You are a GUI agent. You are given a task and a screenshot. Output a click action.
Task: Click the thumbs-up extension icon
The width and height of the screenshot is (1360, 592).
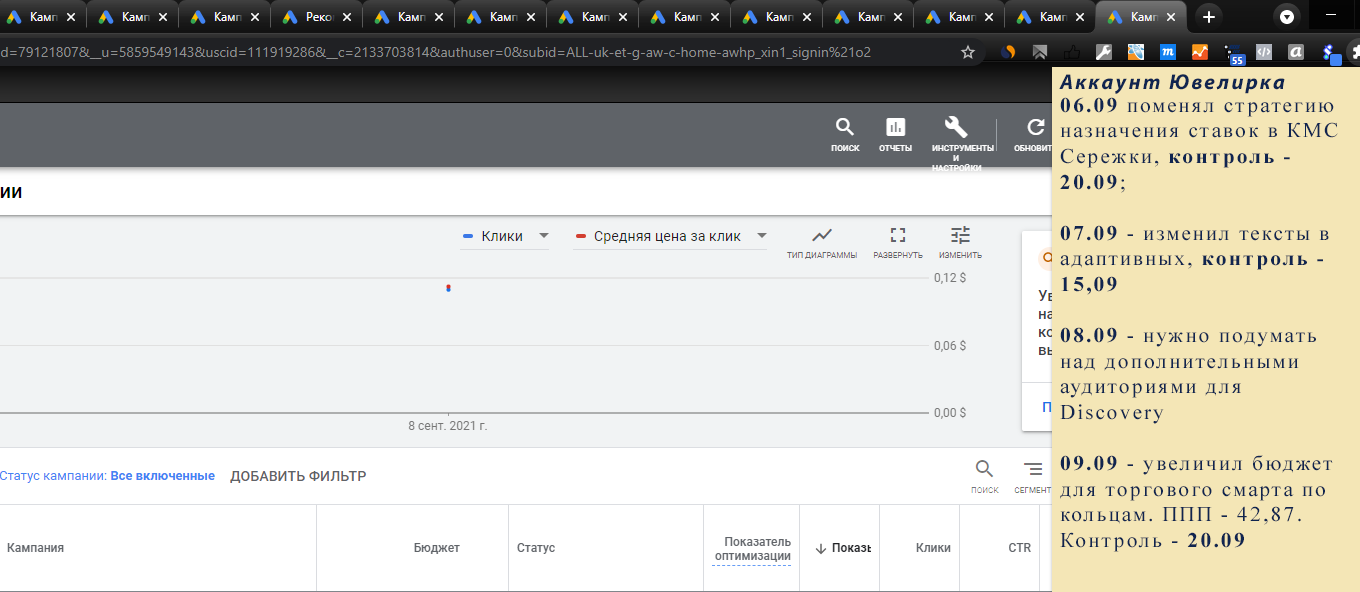(x=1072, y=52)
